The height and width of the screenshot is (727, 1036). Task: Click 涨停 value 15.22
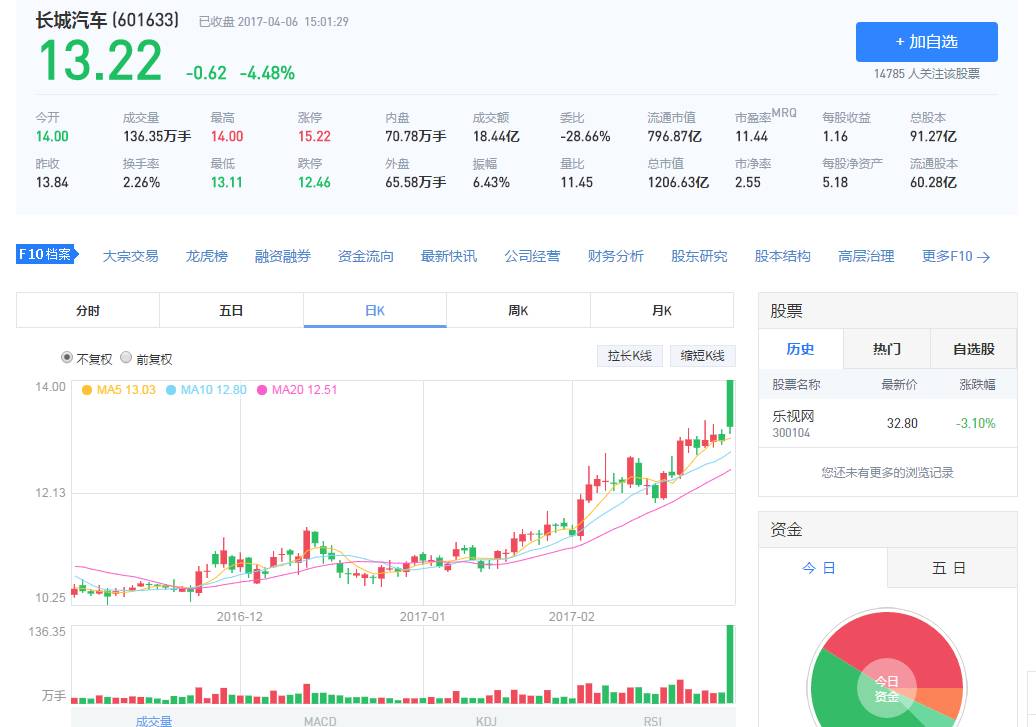(x=314, y=136)
